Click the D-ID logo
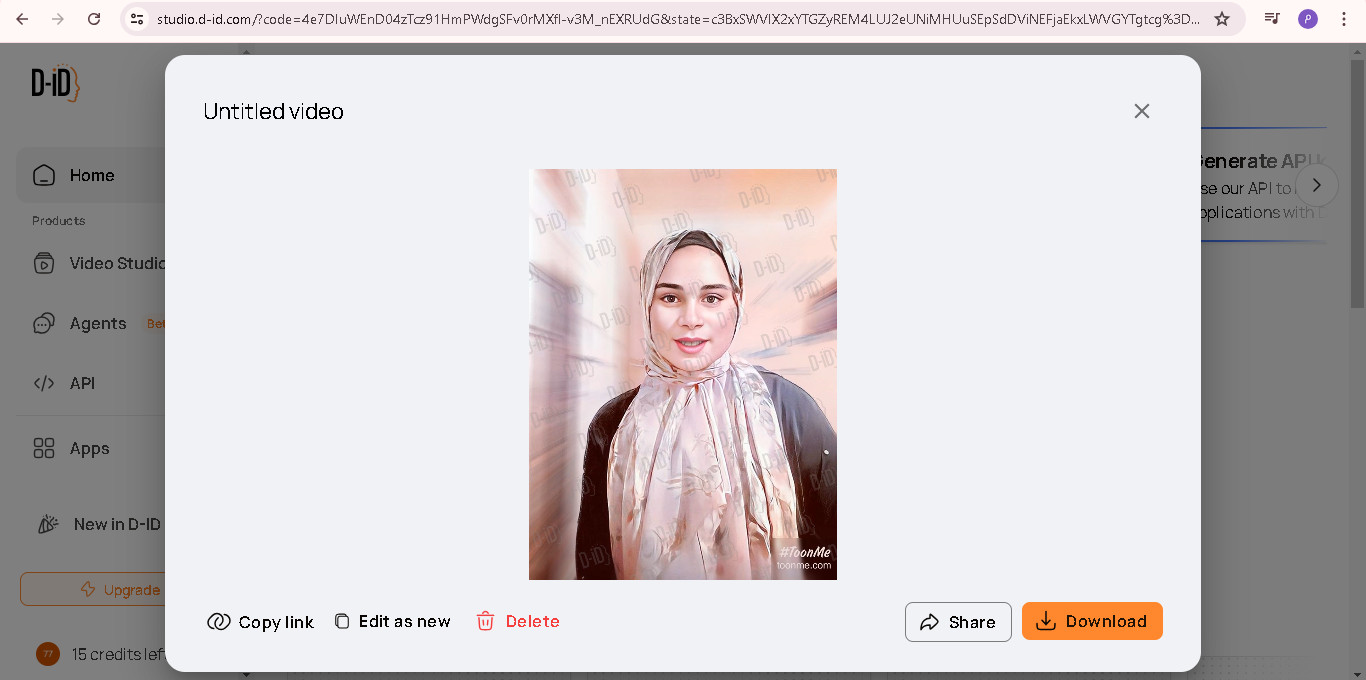 point(55,84)
